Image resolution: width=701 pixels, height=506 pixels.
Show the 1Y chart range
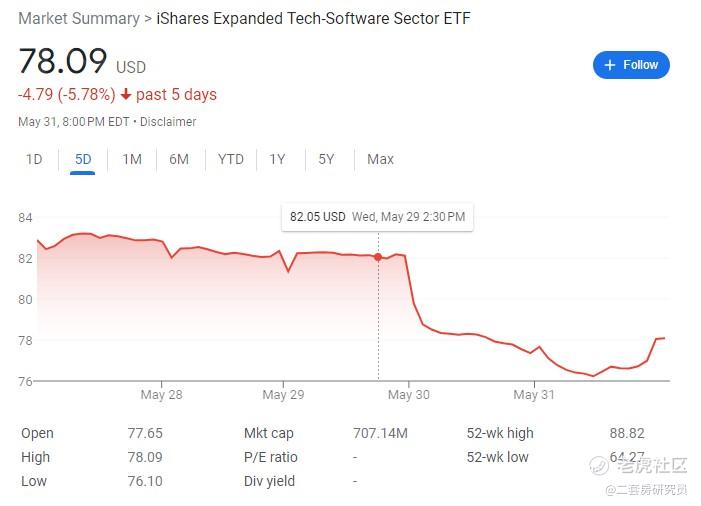coord(277,159)
